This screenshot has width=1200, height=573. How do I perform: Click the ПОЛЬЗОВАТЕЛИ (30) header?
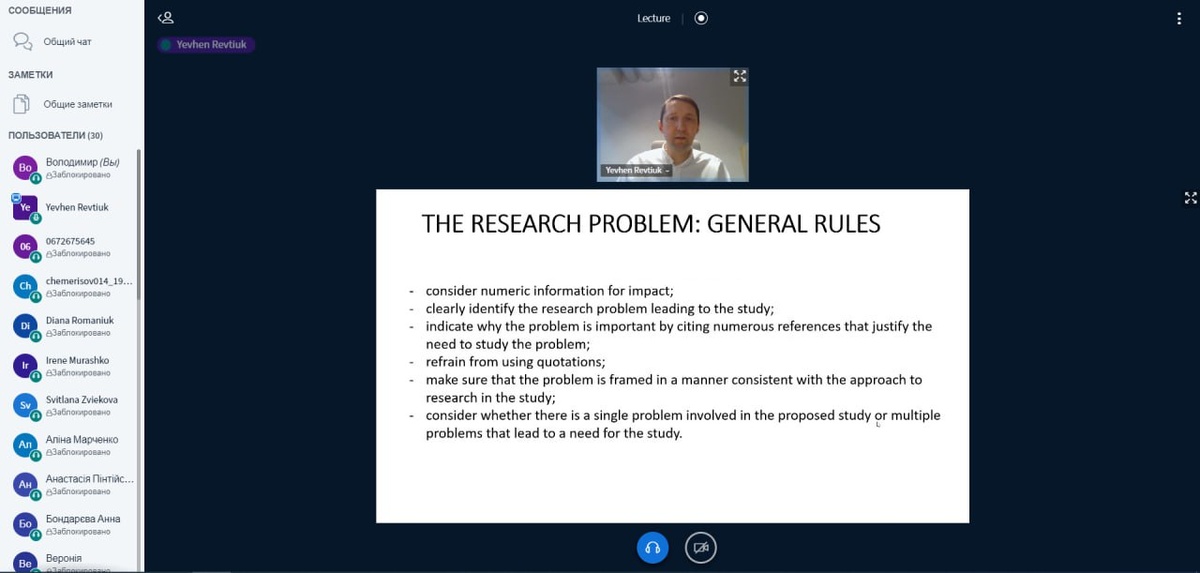[x=55, y=135]
